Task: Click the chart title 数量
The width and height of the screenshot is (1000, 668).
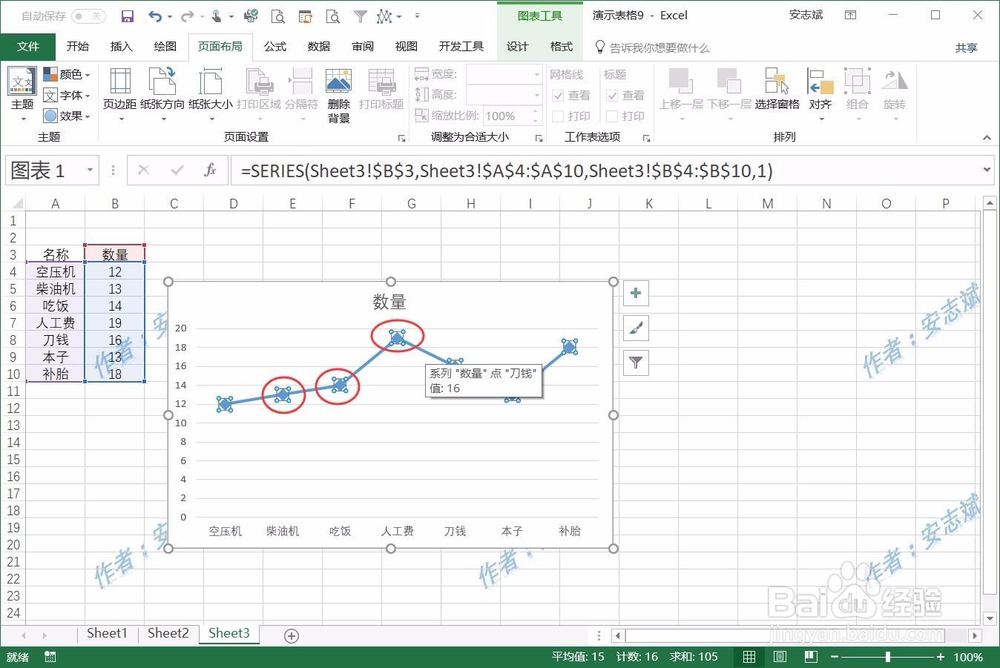Action: pyautogui.click(x=390, y=302)
